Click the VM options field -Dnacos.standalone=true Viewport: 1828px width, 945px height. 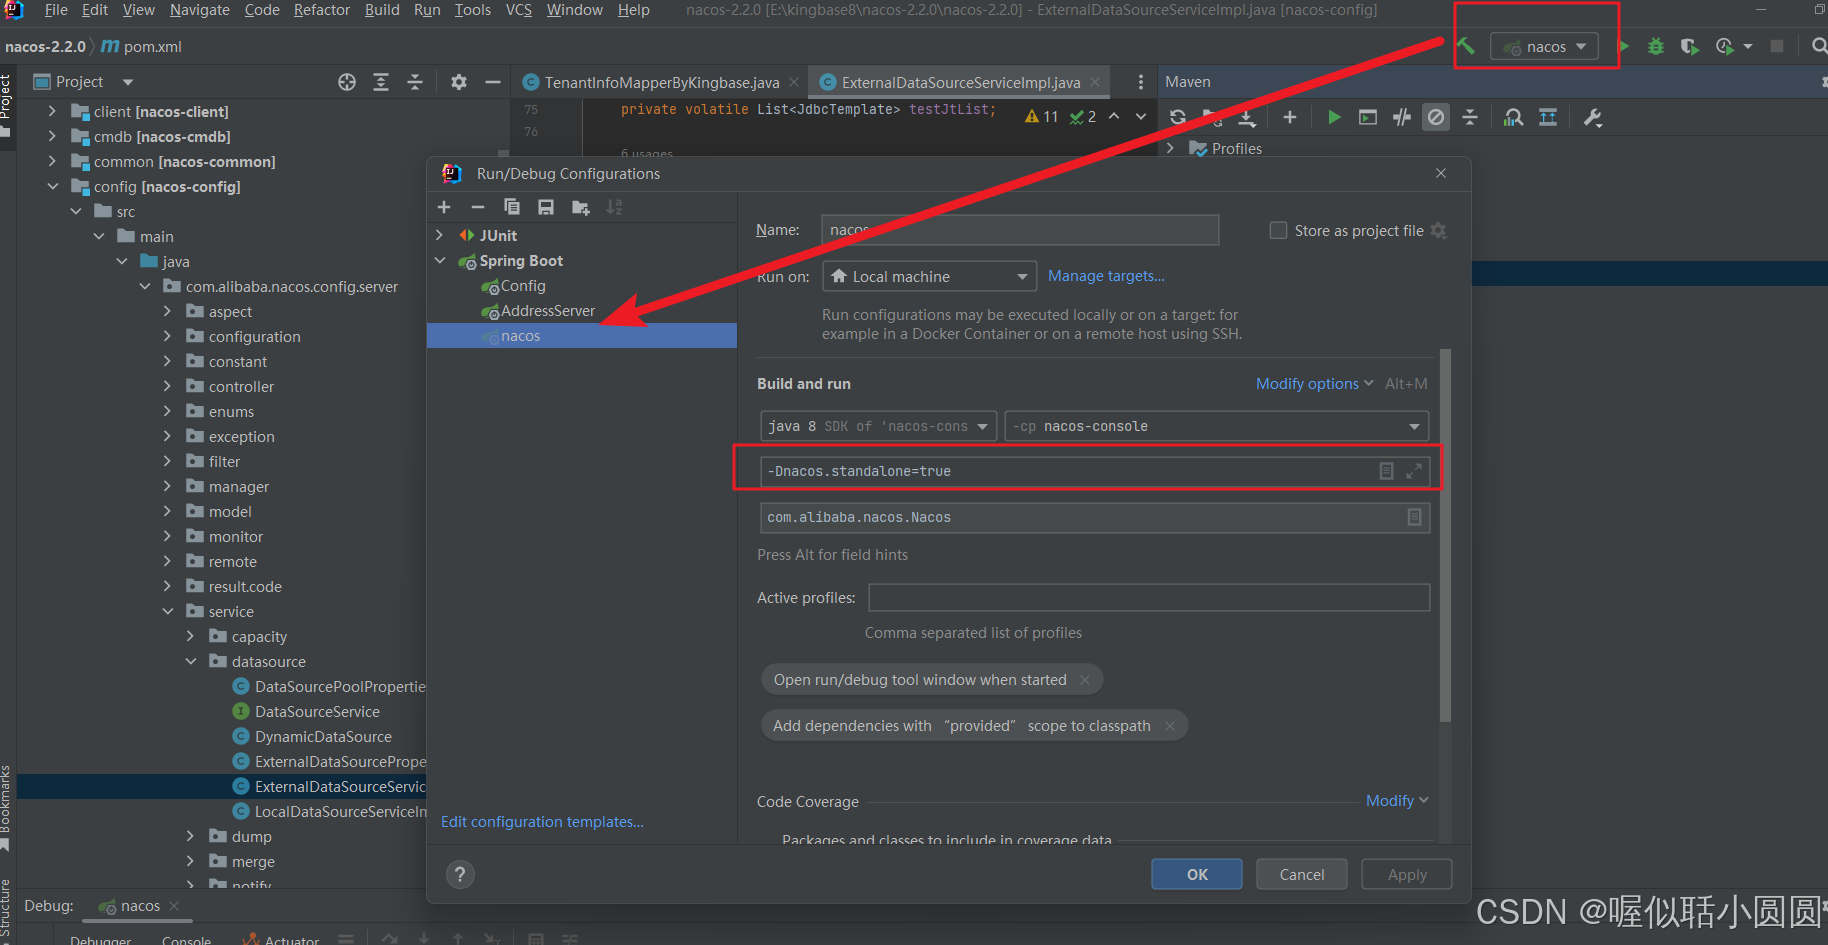pos(1095,471)
